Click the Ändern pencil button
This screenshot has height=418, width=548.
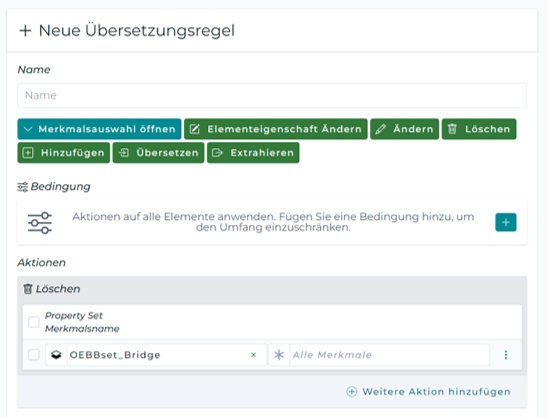pyautogui.click(x=404, y=129)
